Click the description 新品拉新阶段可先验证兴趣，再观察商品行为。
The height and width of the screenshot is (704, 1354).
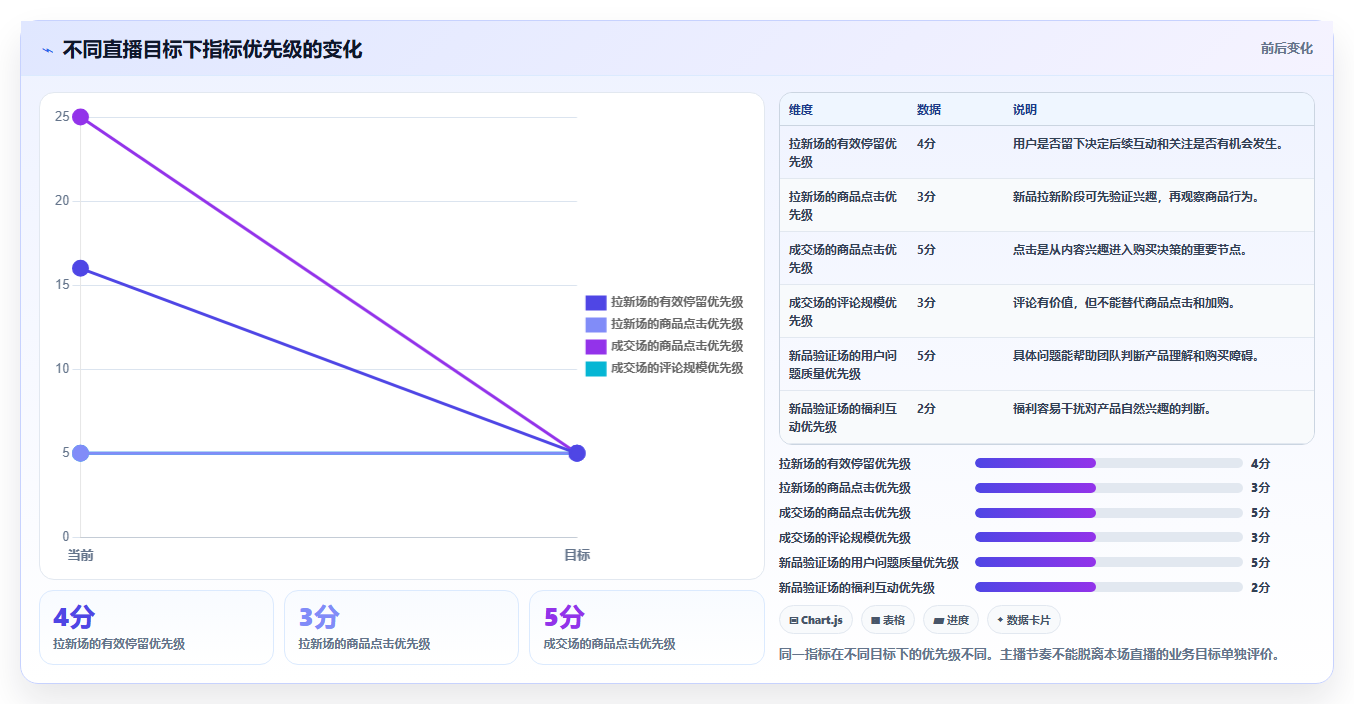pyautogui.click(x=1136, y=197)
